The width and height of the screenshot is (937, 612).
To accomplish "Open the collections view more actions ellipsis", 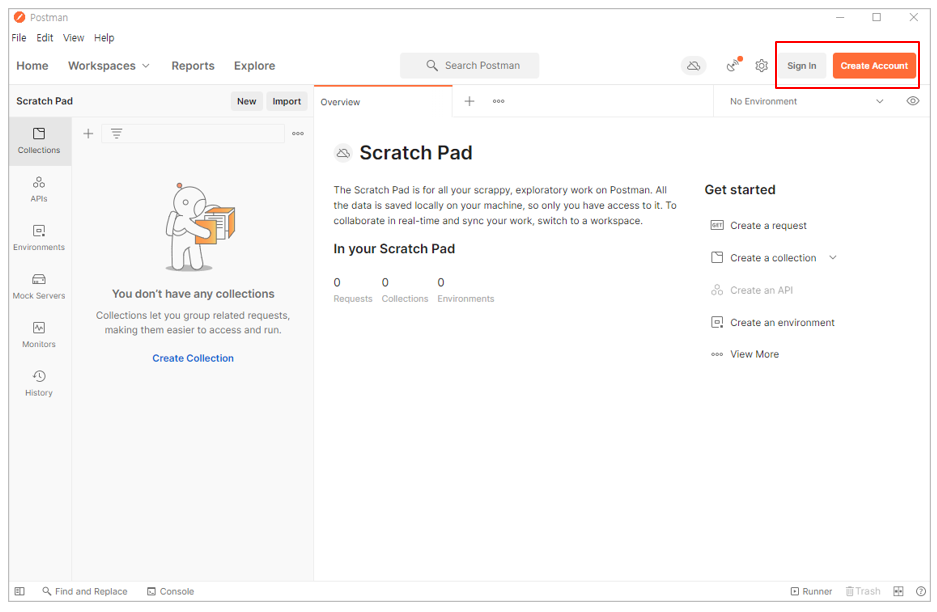I will pos(298,133).
